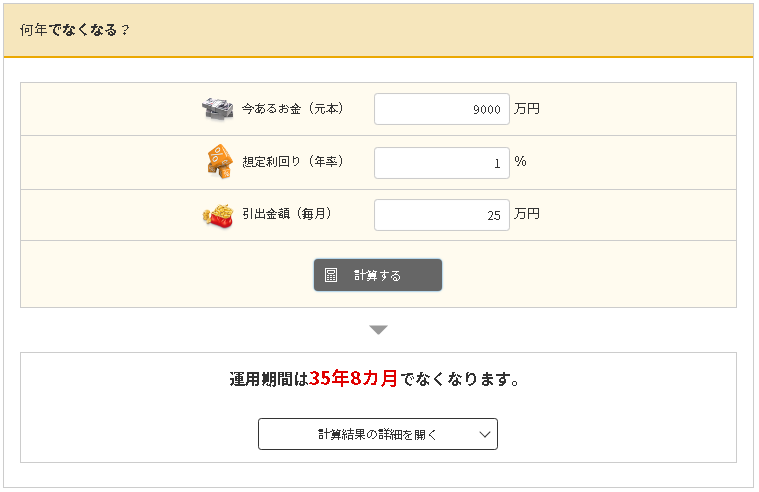Click the cash stack icon beside 今あるお金
The height and width of the screenshot is (492, 759).
pos(218,109)
